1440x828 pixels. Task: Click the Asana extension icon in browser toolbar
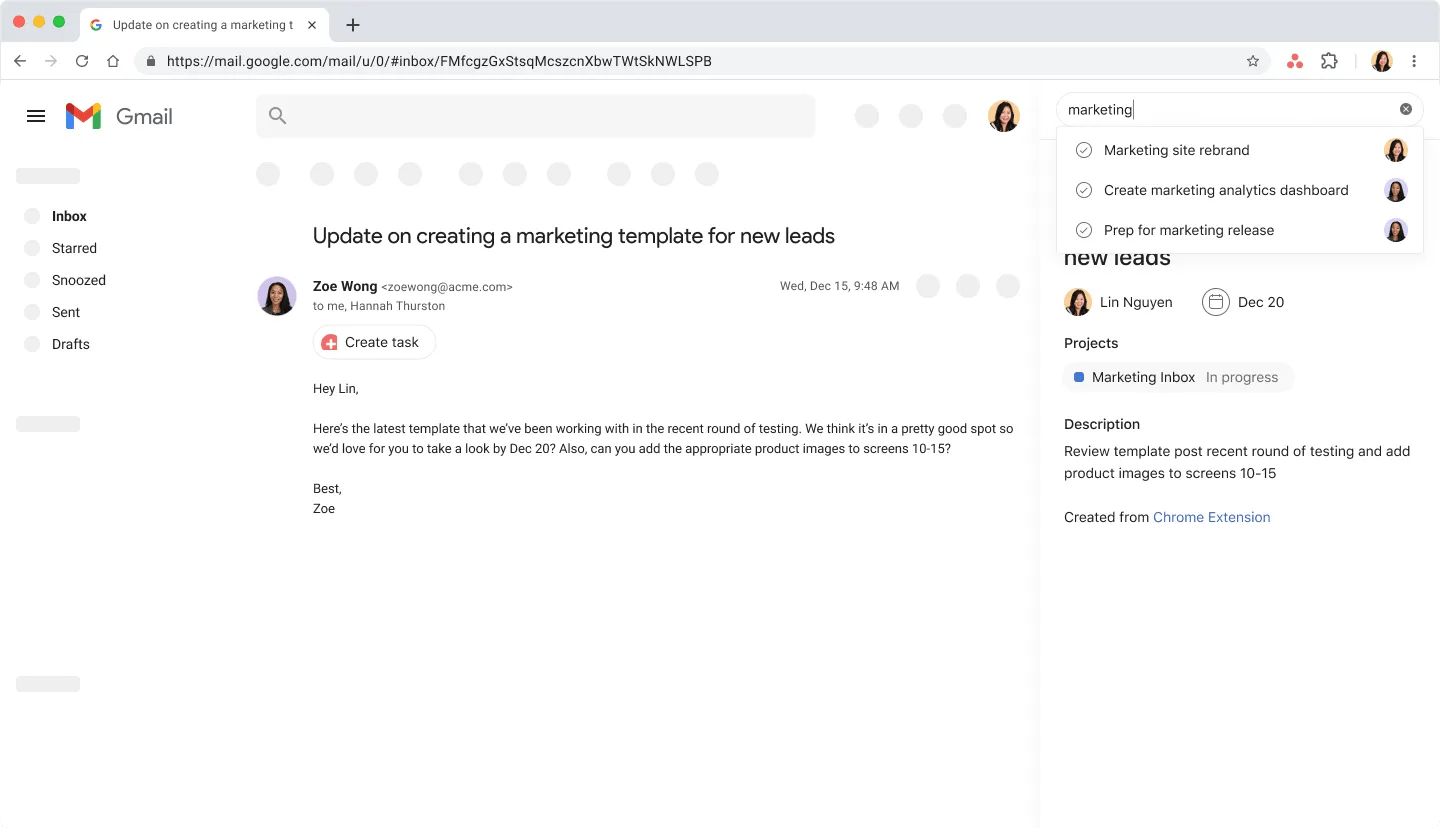[x=1295, y=61]
